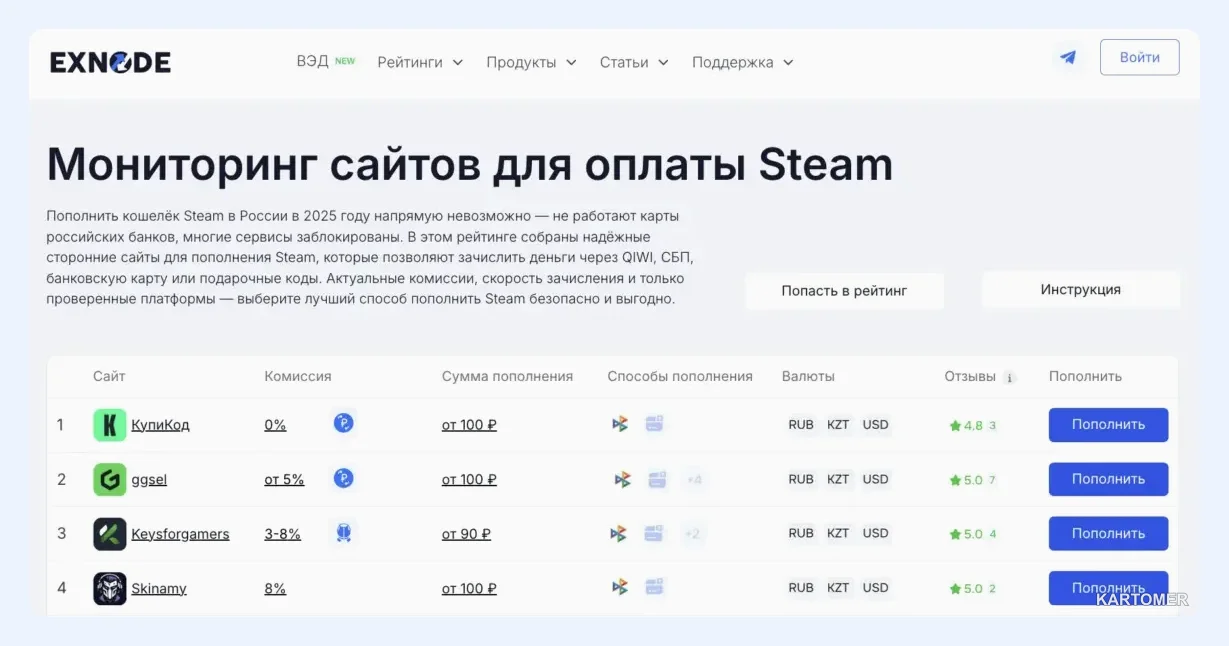Image resolution: width=1229 pixels, height=646 pixels.
Task: Show +2 more payment methods for Keysforgamers
Action: [692, 534]
